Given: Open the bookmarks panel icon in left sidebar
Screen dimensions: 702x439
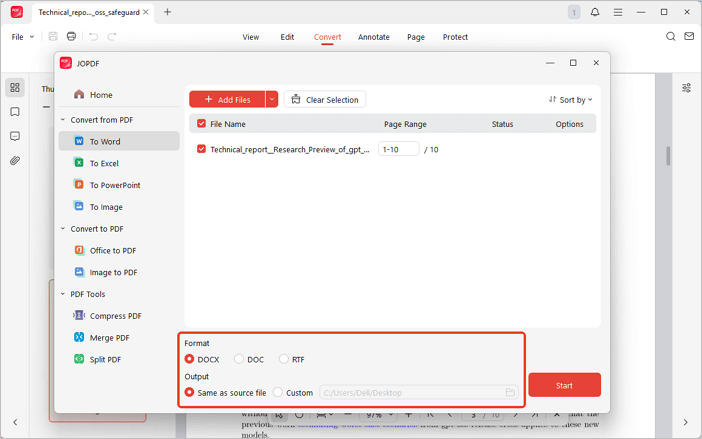Looking at the screenshot, I should click(15, 111).
